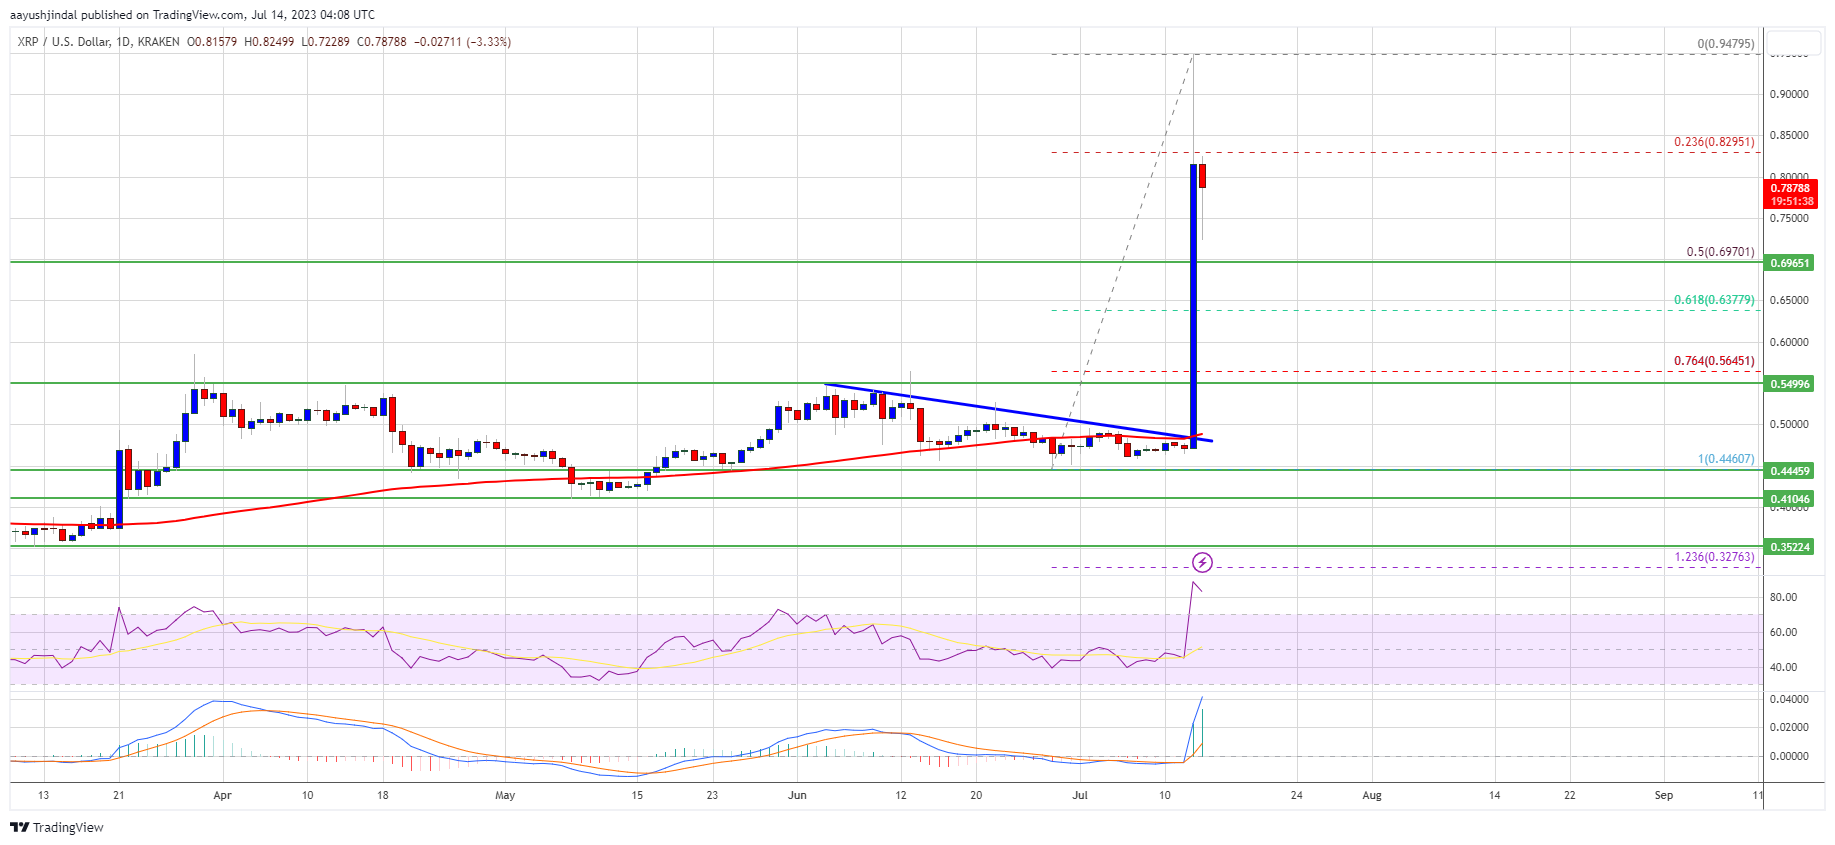Select the 0.5(0.69701) Fibonacci level label
The image size is (1835, 845).
1719,252
